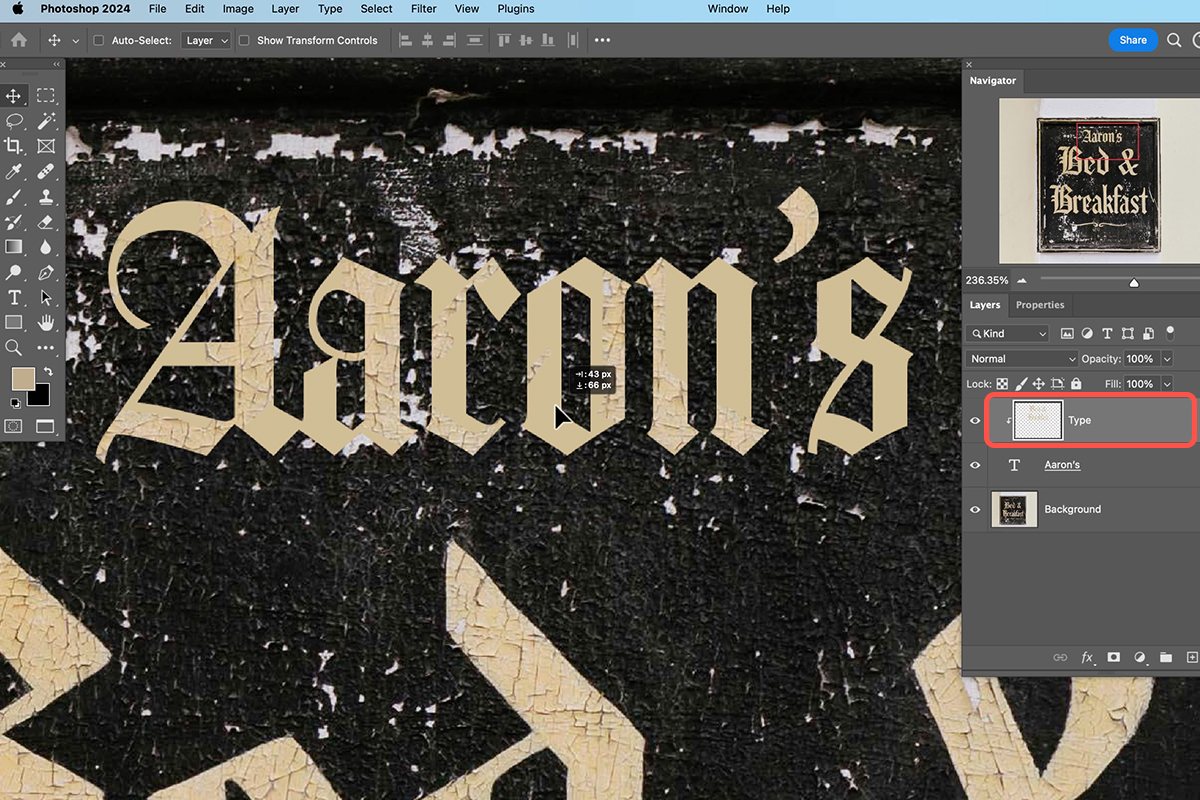Open the Normal blend mode dropdown
The height and width of the screenshot is (800, 1200).
(1022, 359)
